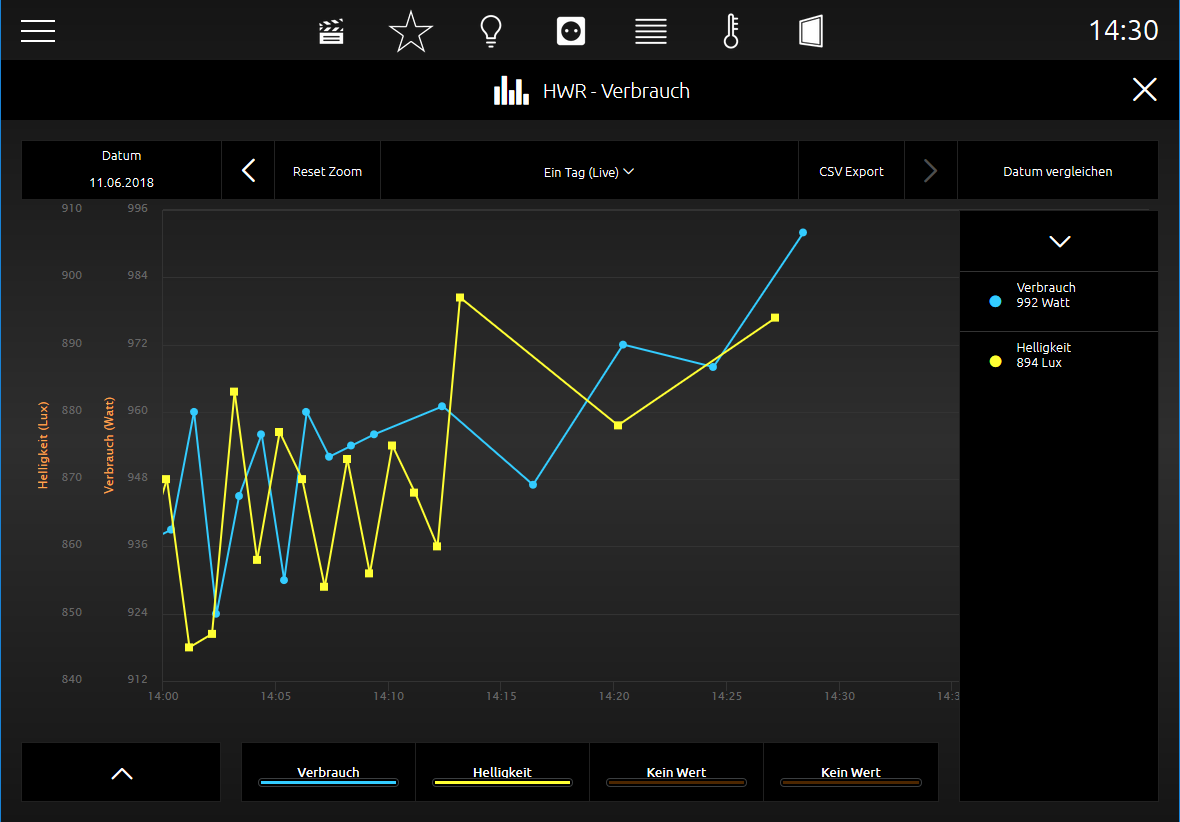This screenshot has width=1180, height=822.
Task: Go to previous date with left arrow
Action: 248,171
